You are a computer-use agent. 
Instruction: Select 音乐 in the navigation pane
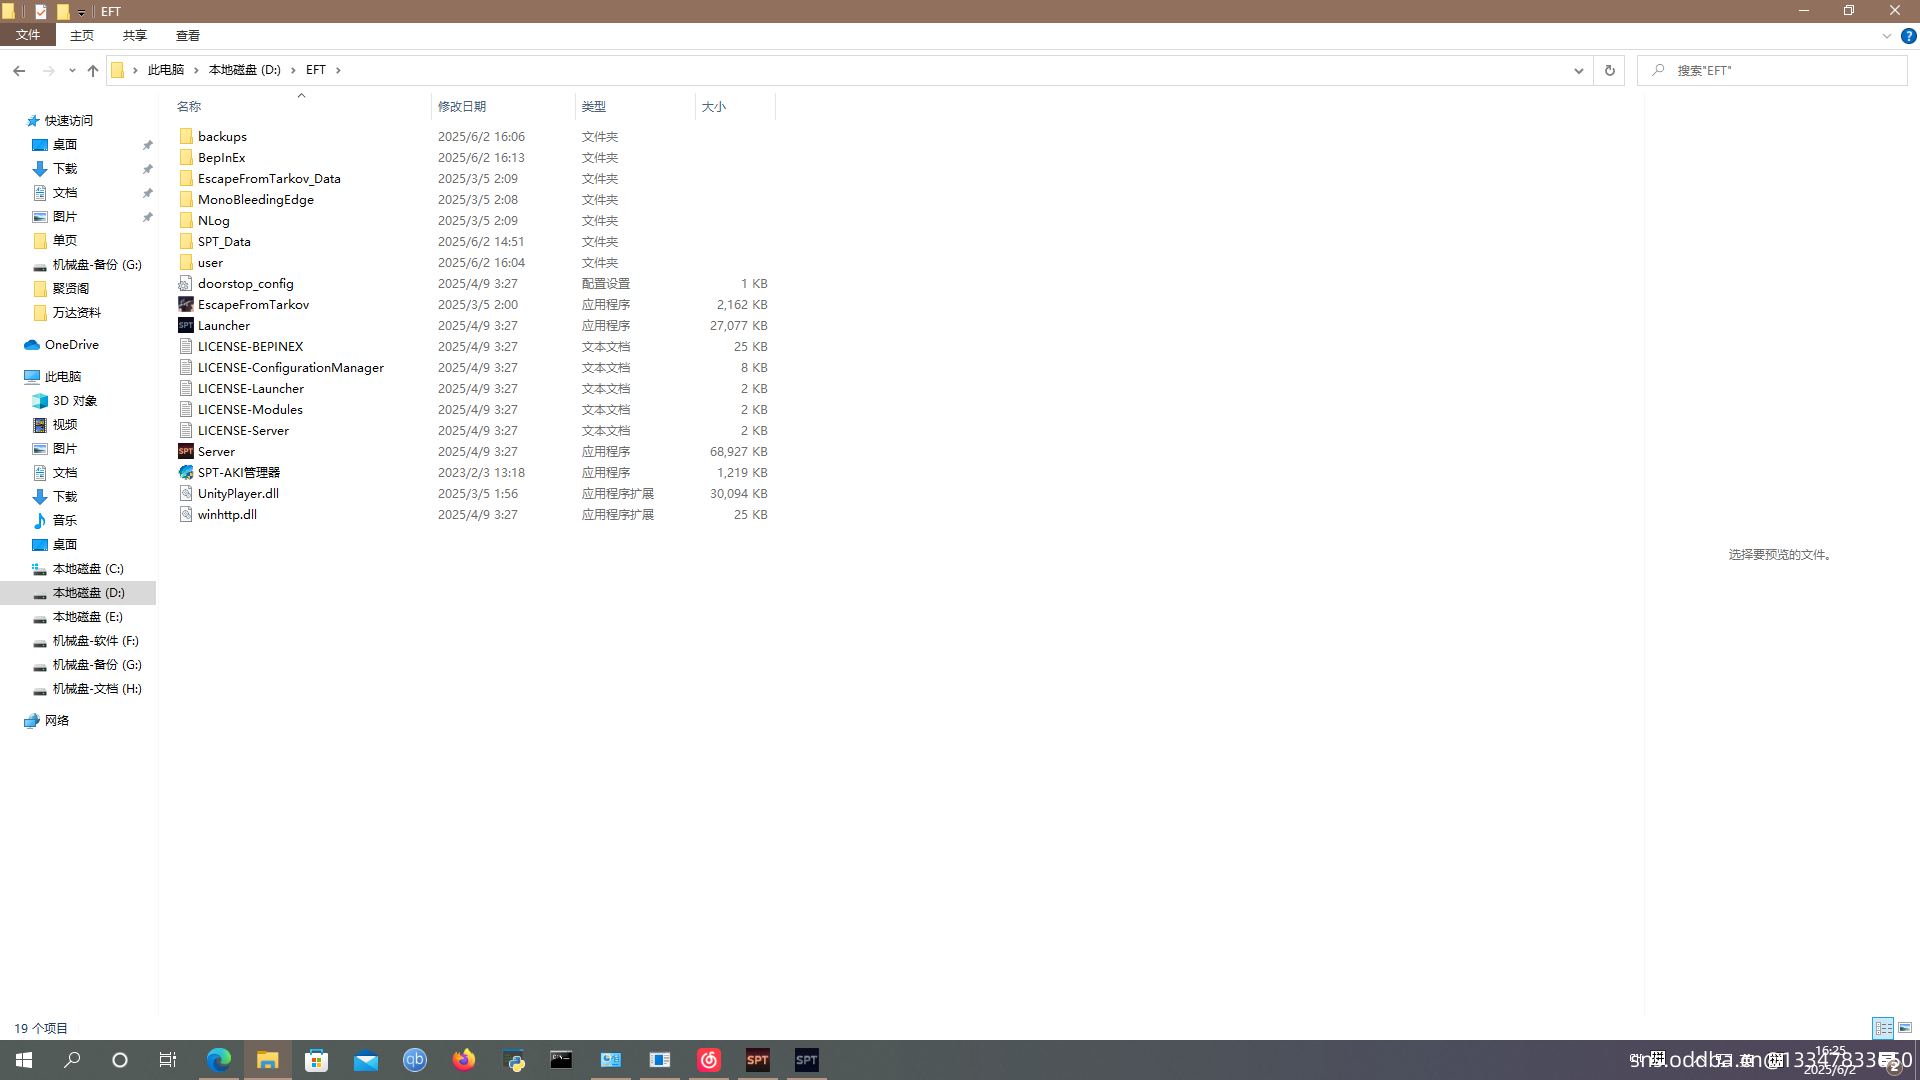(65, 520)
